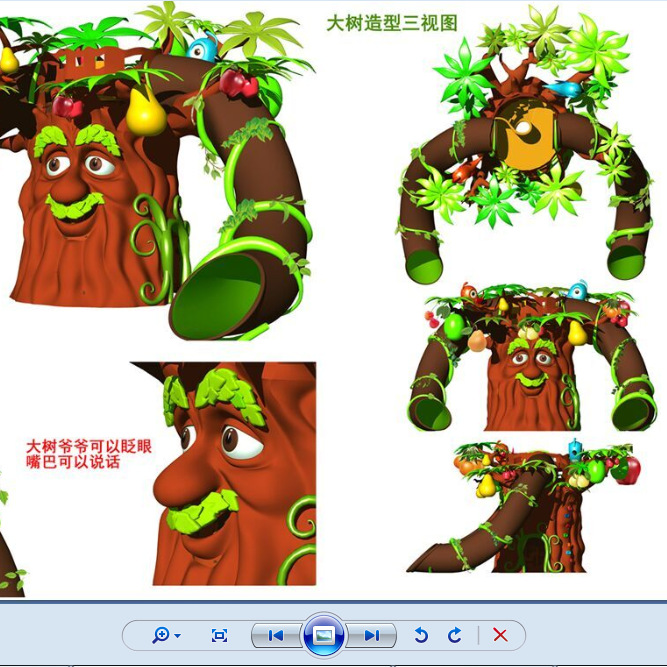Open the zoom level dropdown arrow
This screenshot has width=667, height=667.
[x=178, y=636]
